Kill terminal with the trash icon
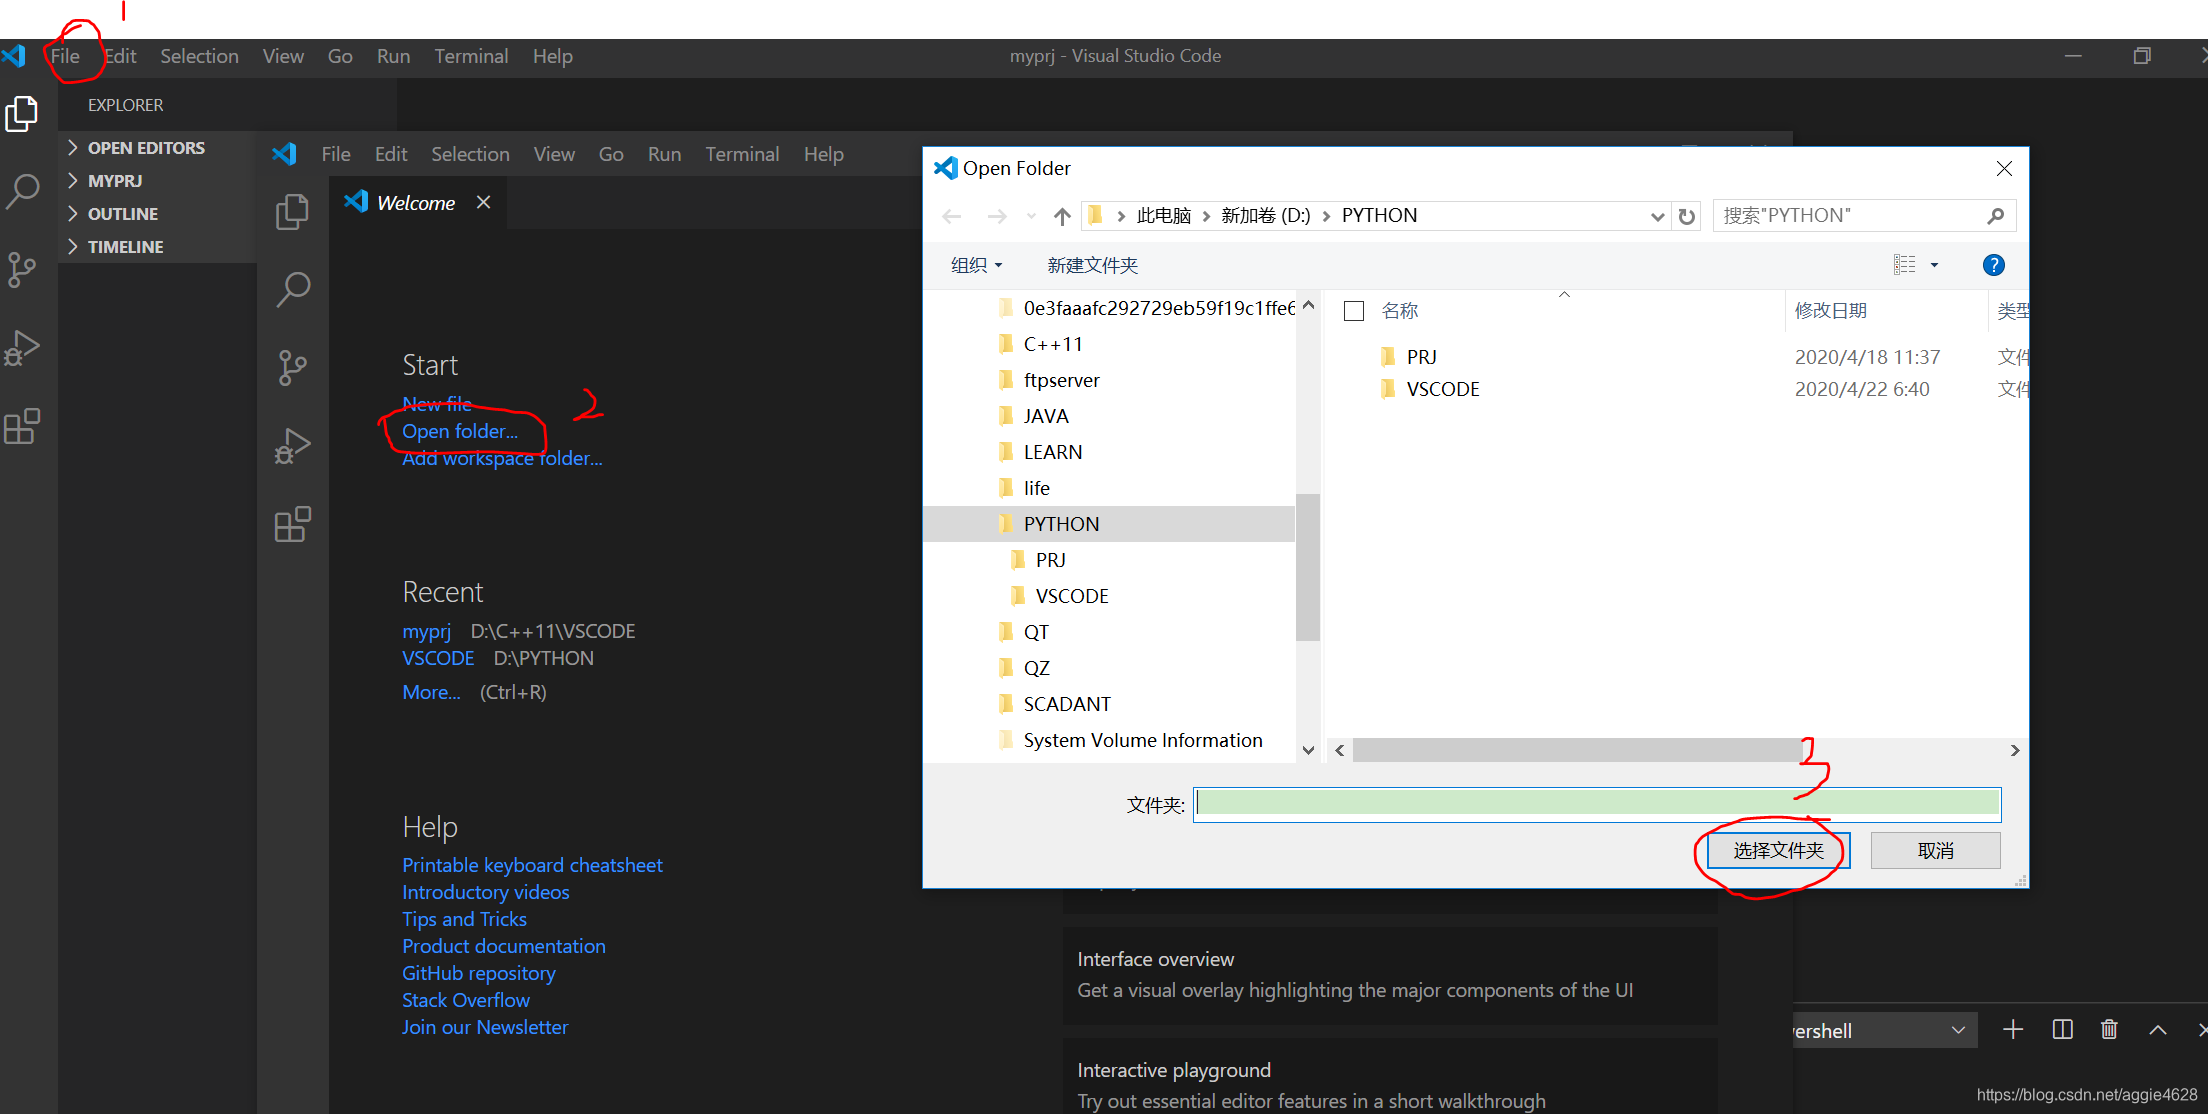 point(2109,1030)
